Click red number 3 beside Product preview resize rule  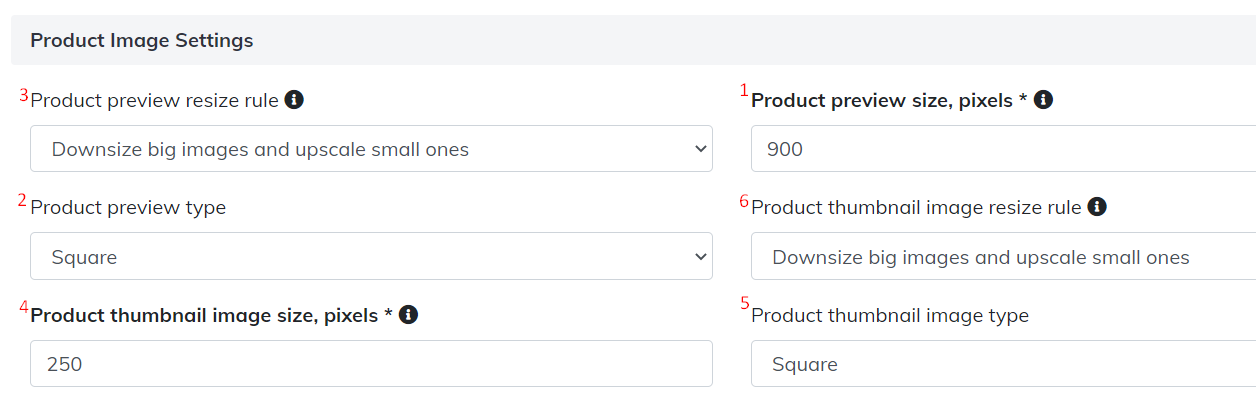pos(24,95)
